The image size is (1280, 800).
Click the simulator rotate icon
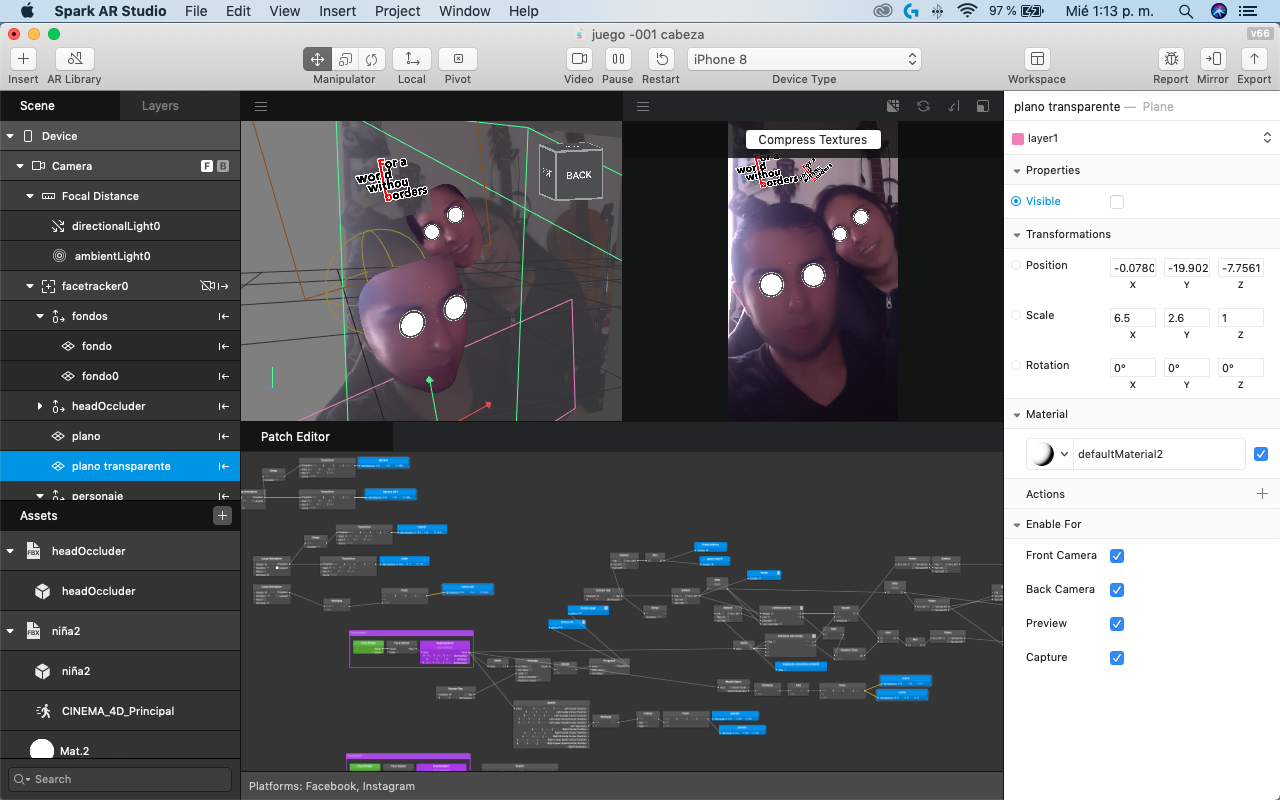point(923,106)
